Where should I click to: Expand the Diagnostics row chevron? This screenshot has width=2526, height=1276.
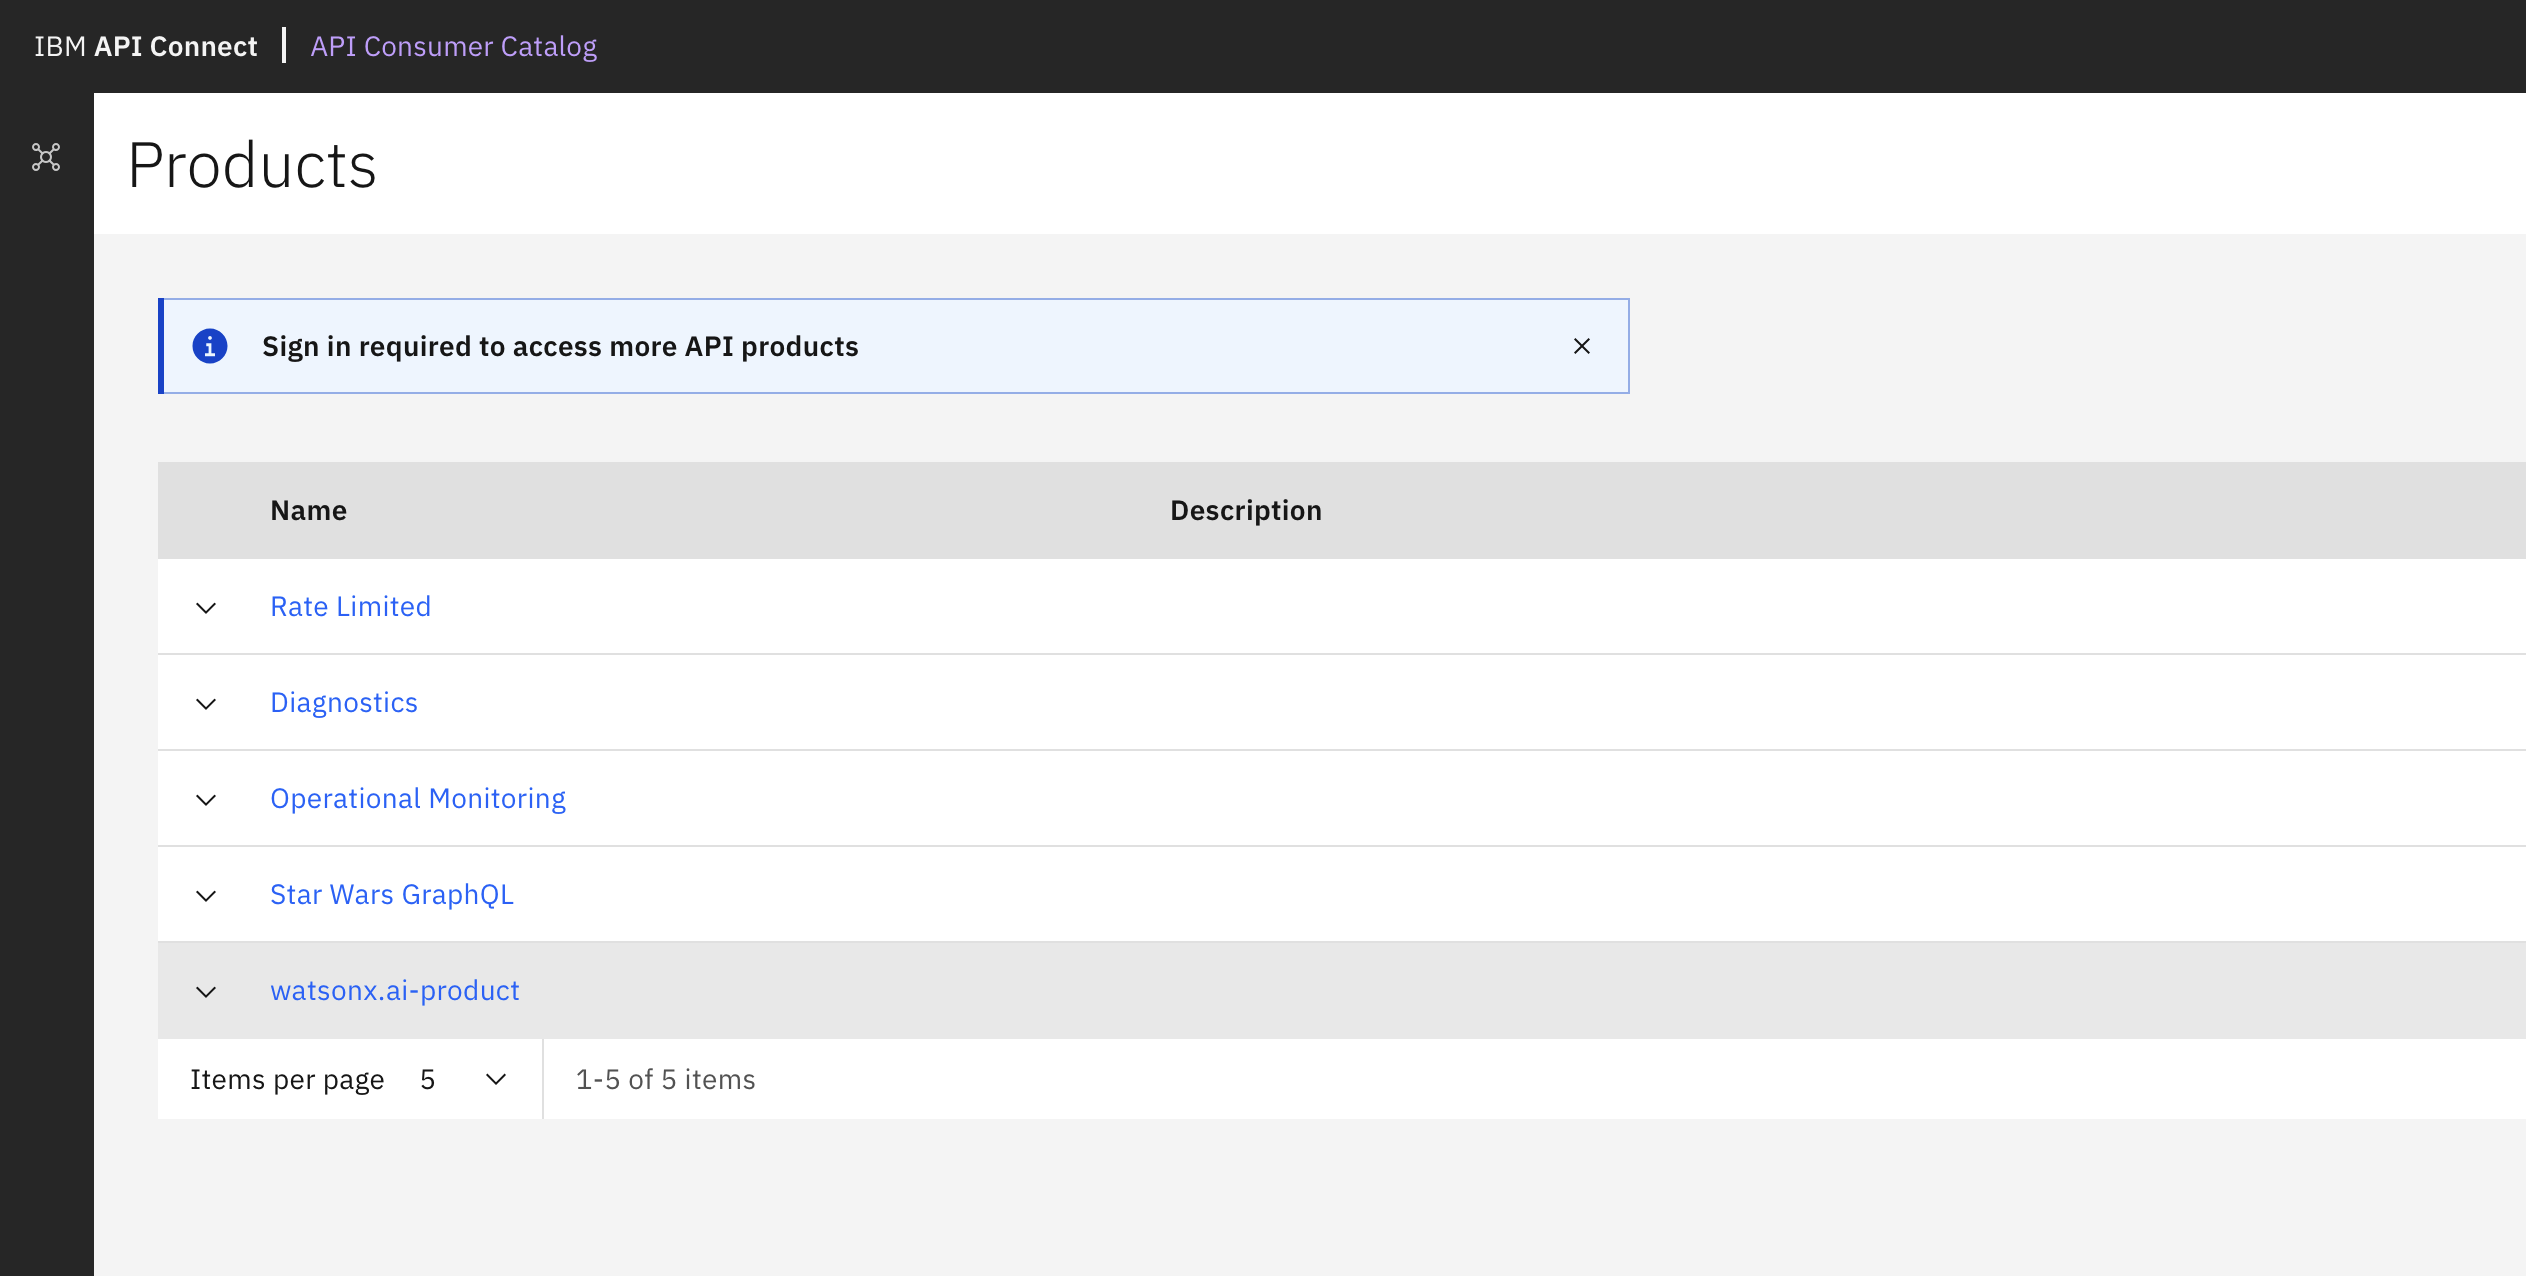pos(206,704)
